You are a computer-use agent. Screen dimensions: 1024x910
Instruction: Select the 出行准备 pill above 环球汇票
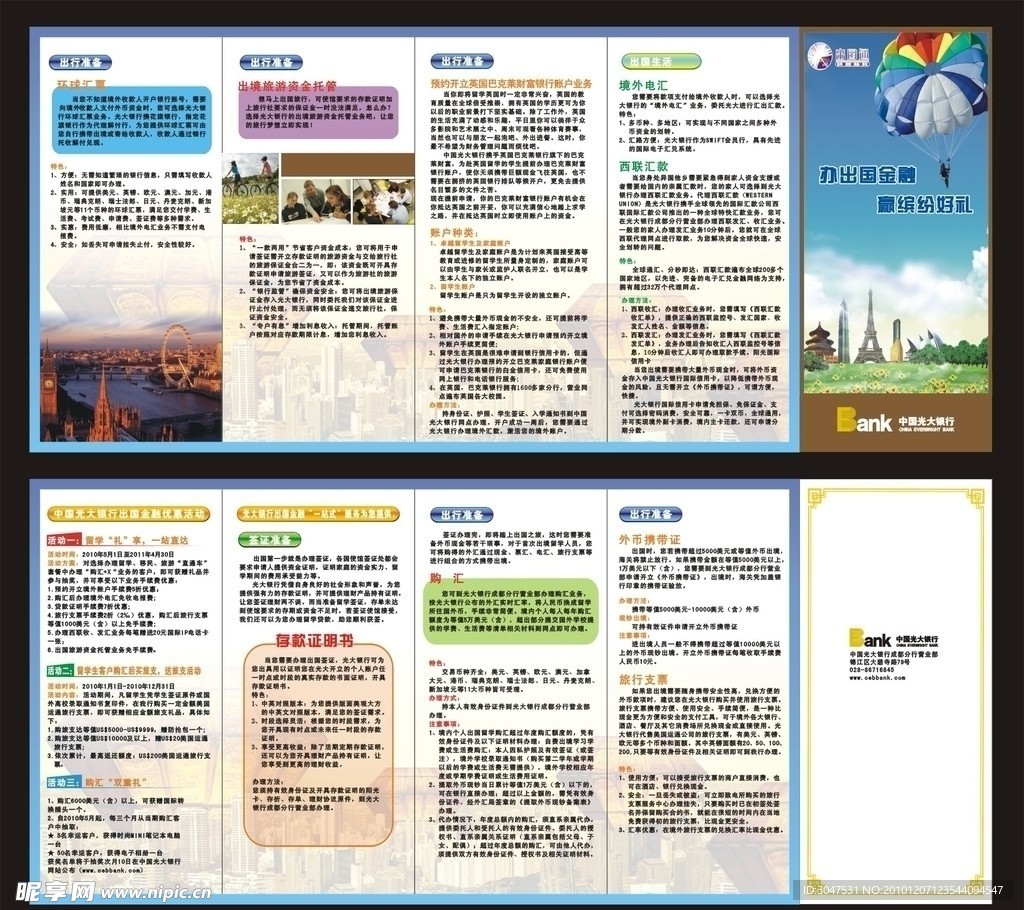80,63
